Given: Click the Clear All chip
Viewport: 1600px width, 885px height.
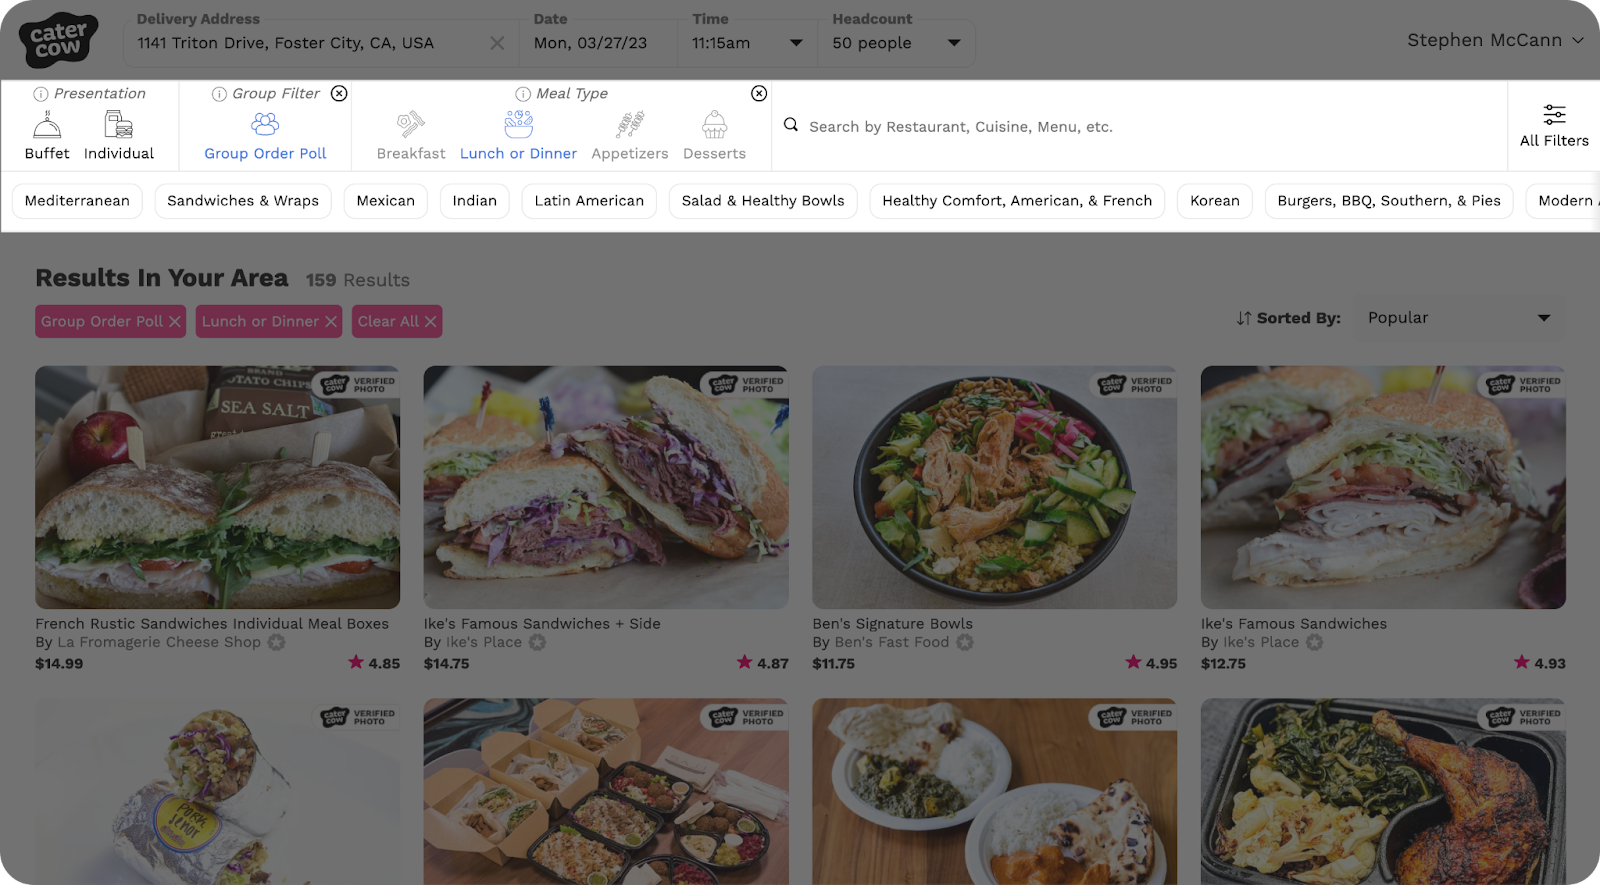Looking at the screenshot, I should (x=397, y=321).
